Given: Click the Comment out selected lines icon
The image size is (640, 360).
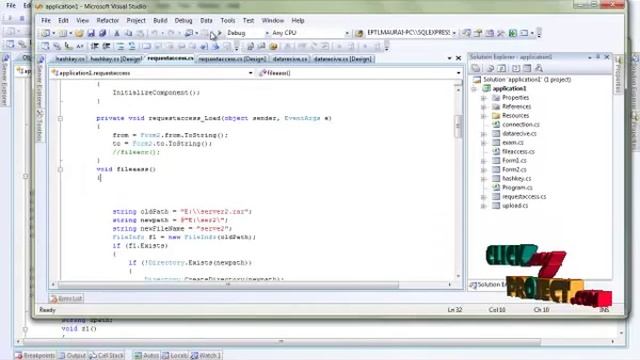Looking at the screenshot, I should [x=120, y=46].
